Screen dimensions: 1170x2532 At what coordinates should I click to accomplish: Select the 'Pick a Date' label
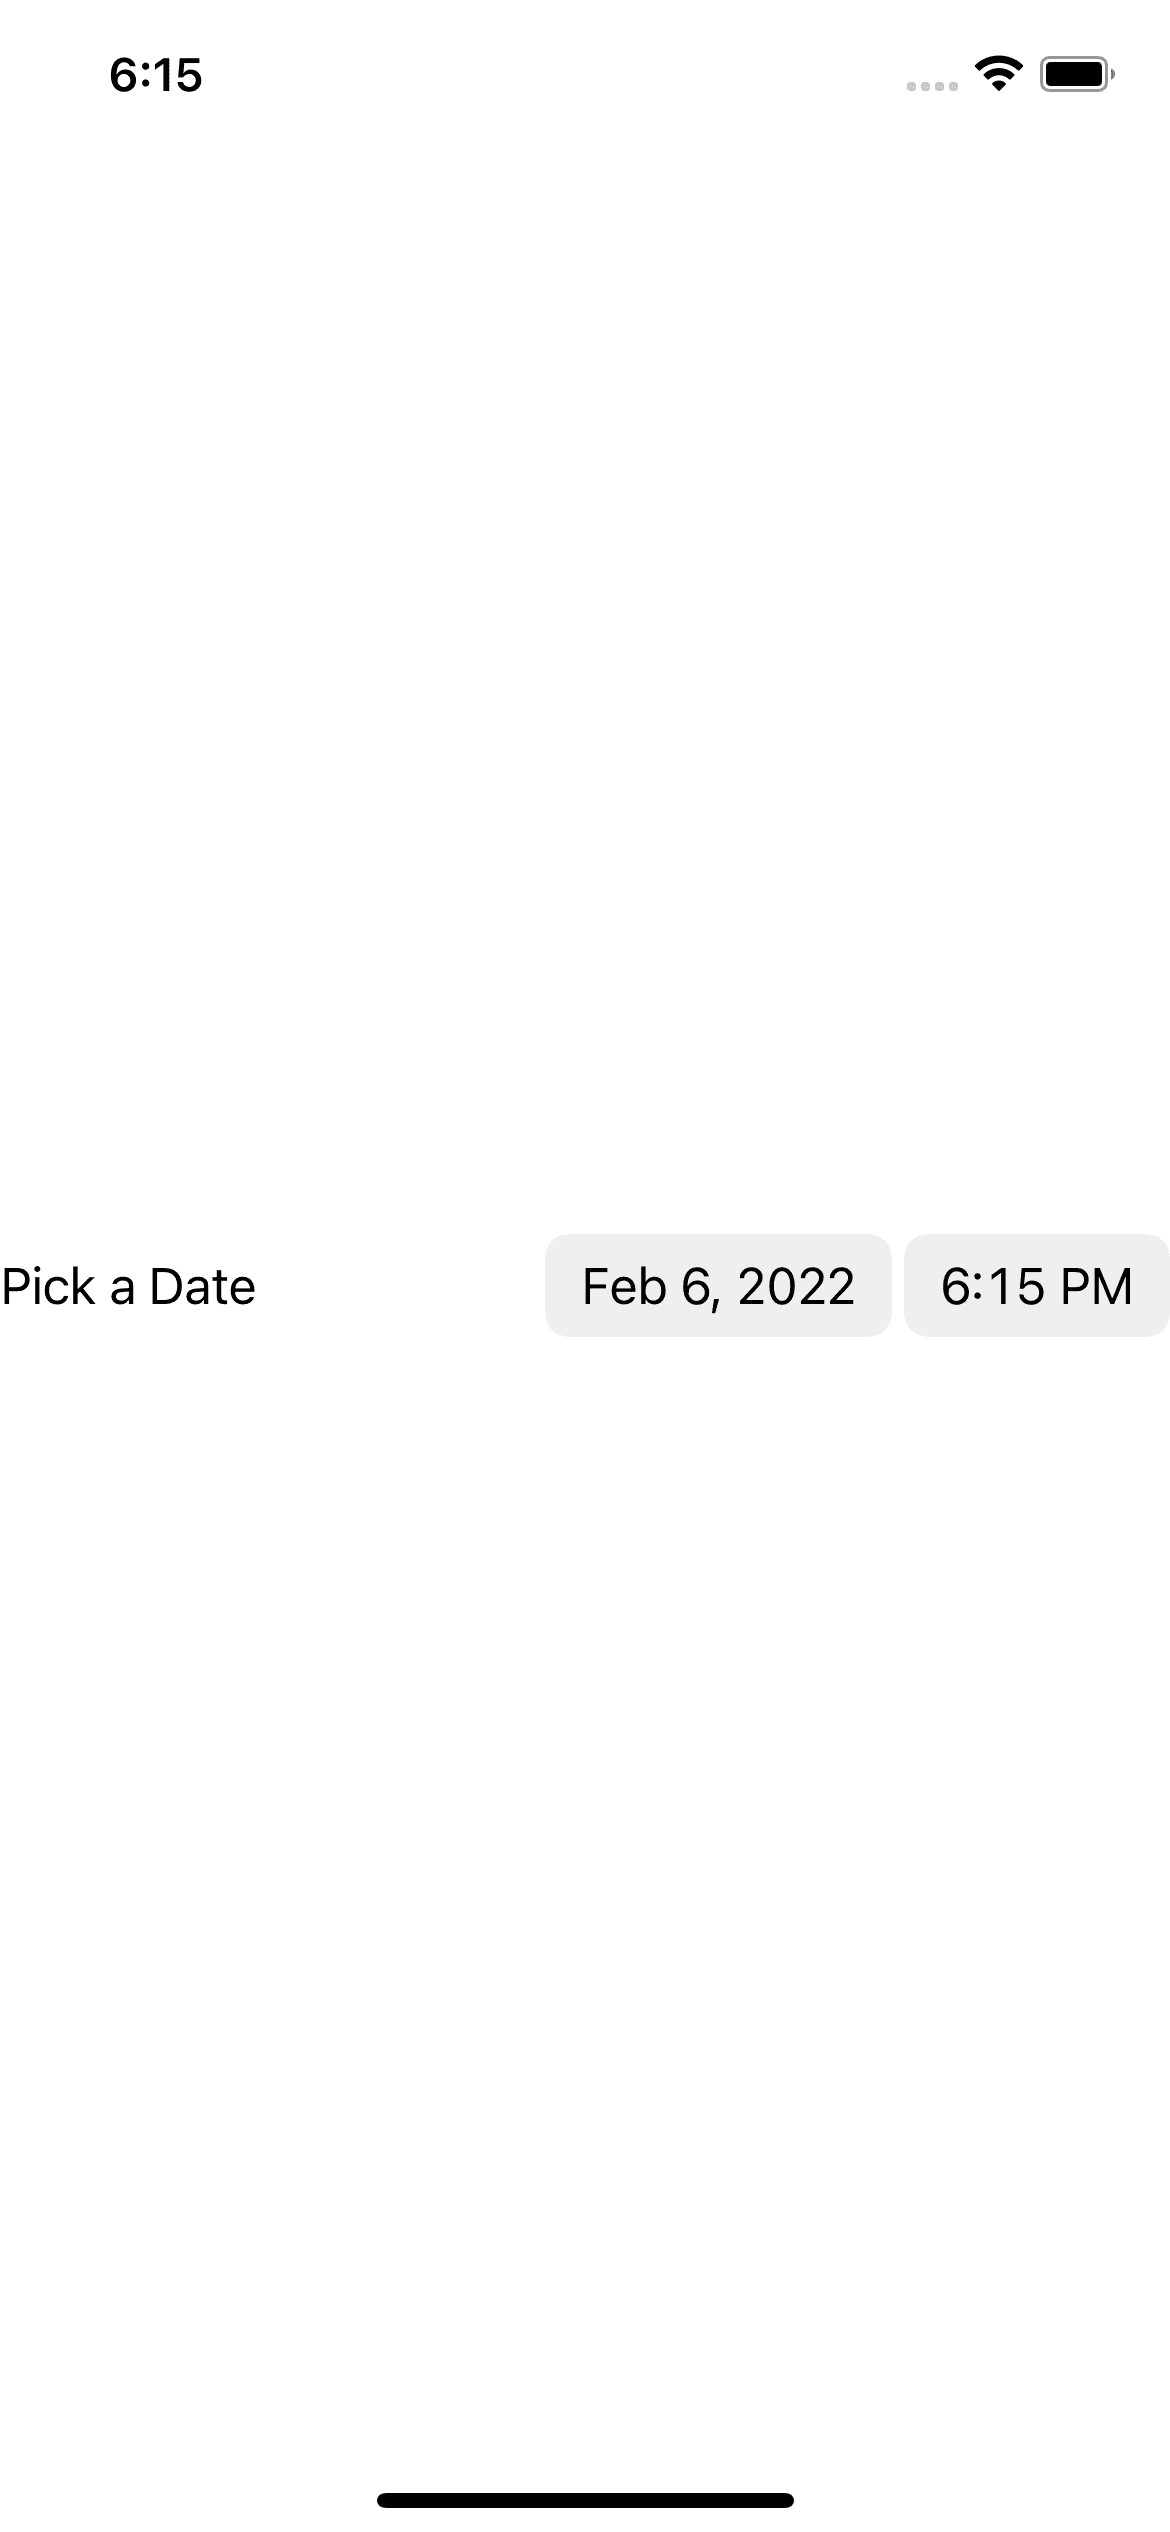pos(127,1288)
